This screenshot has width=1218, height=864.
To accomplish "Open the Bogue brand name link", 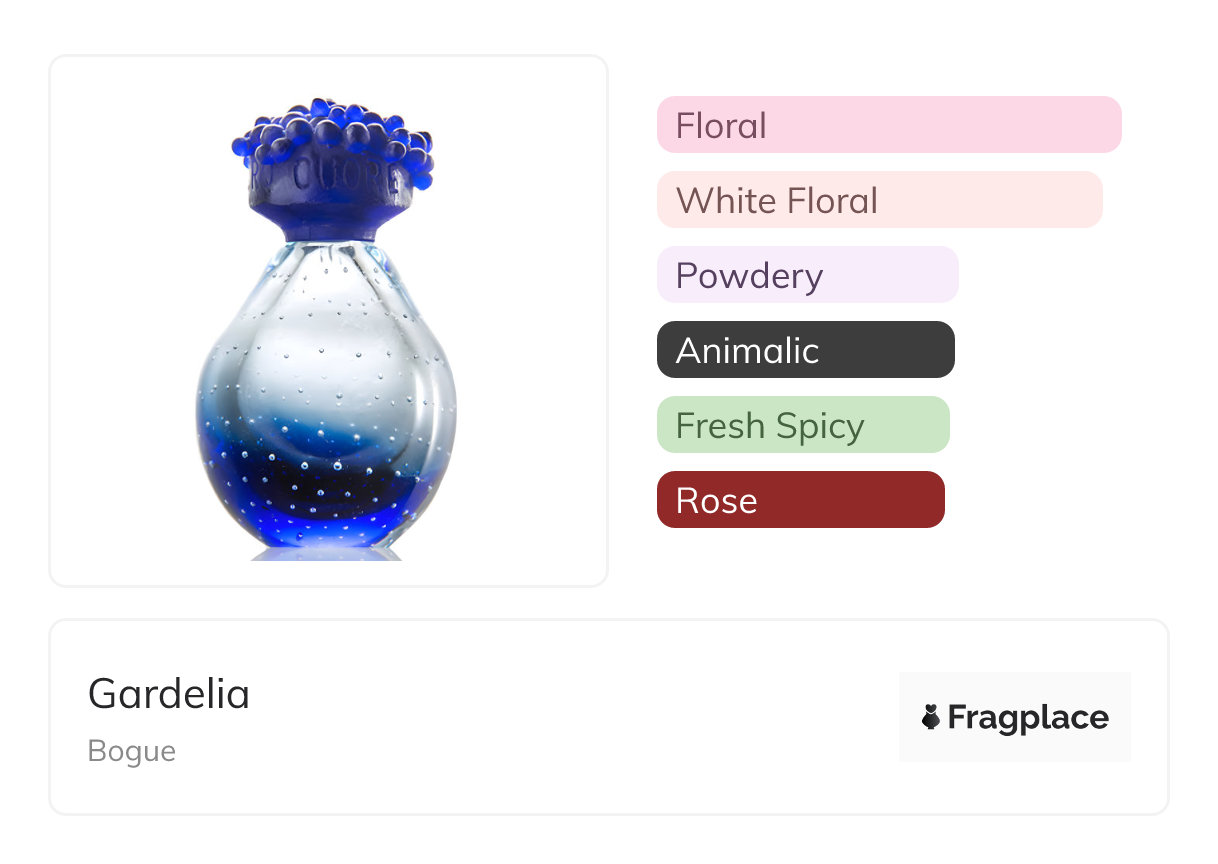I will tap(132, 751).
